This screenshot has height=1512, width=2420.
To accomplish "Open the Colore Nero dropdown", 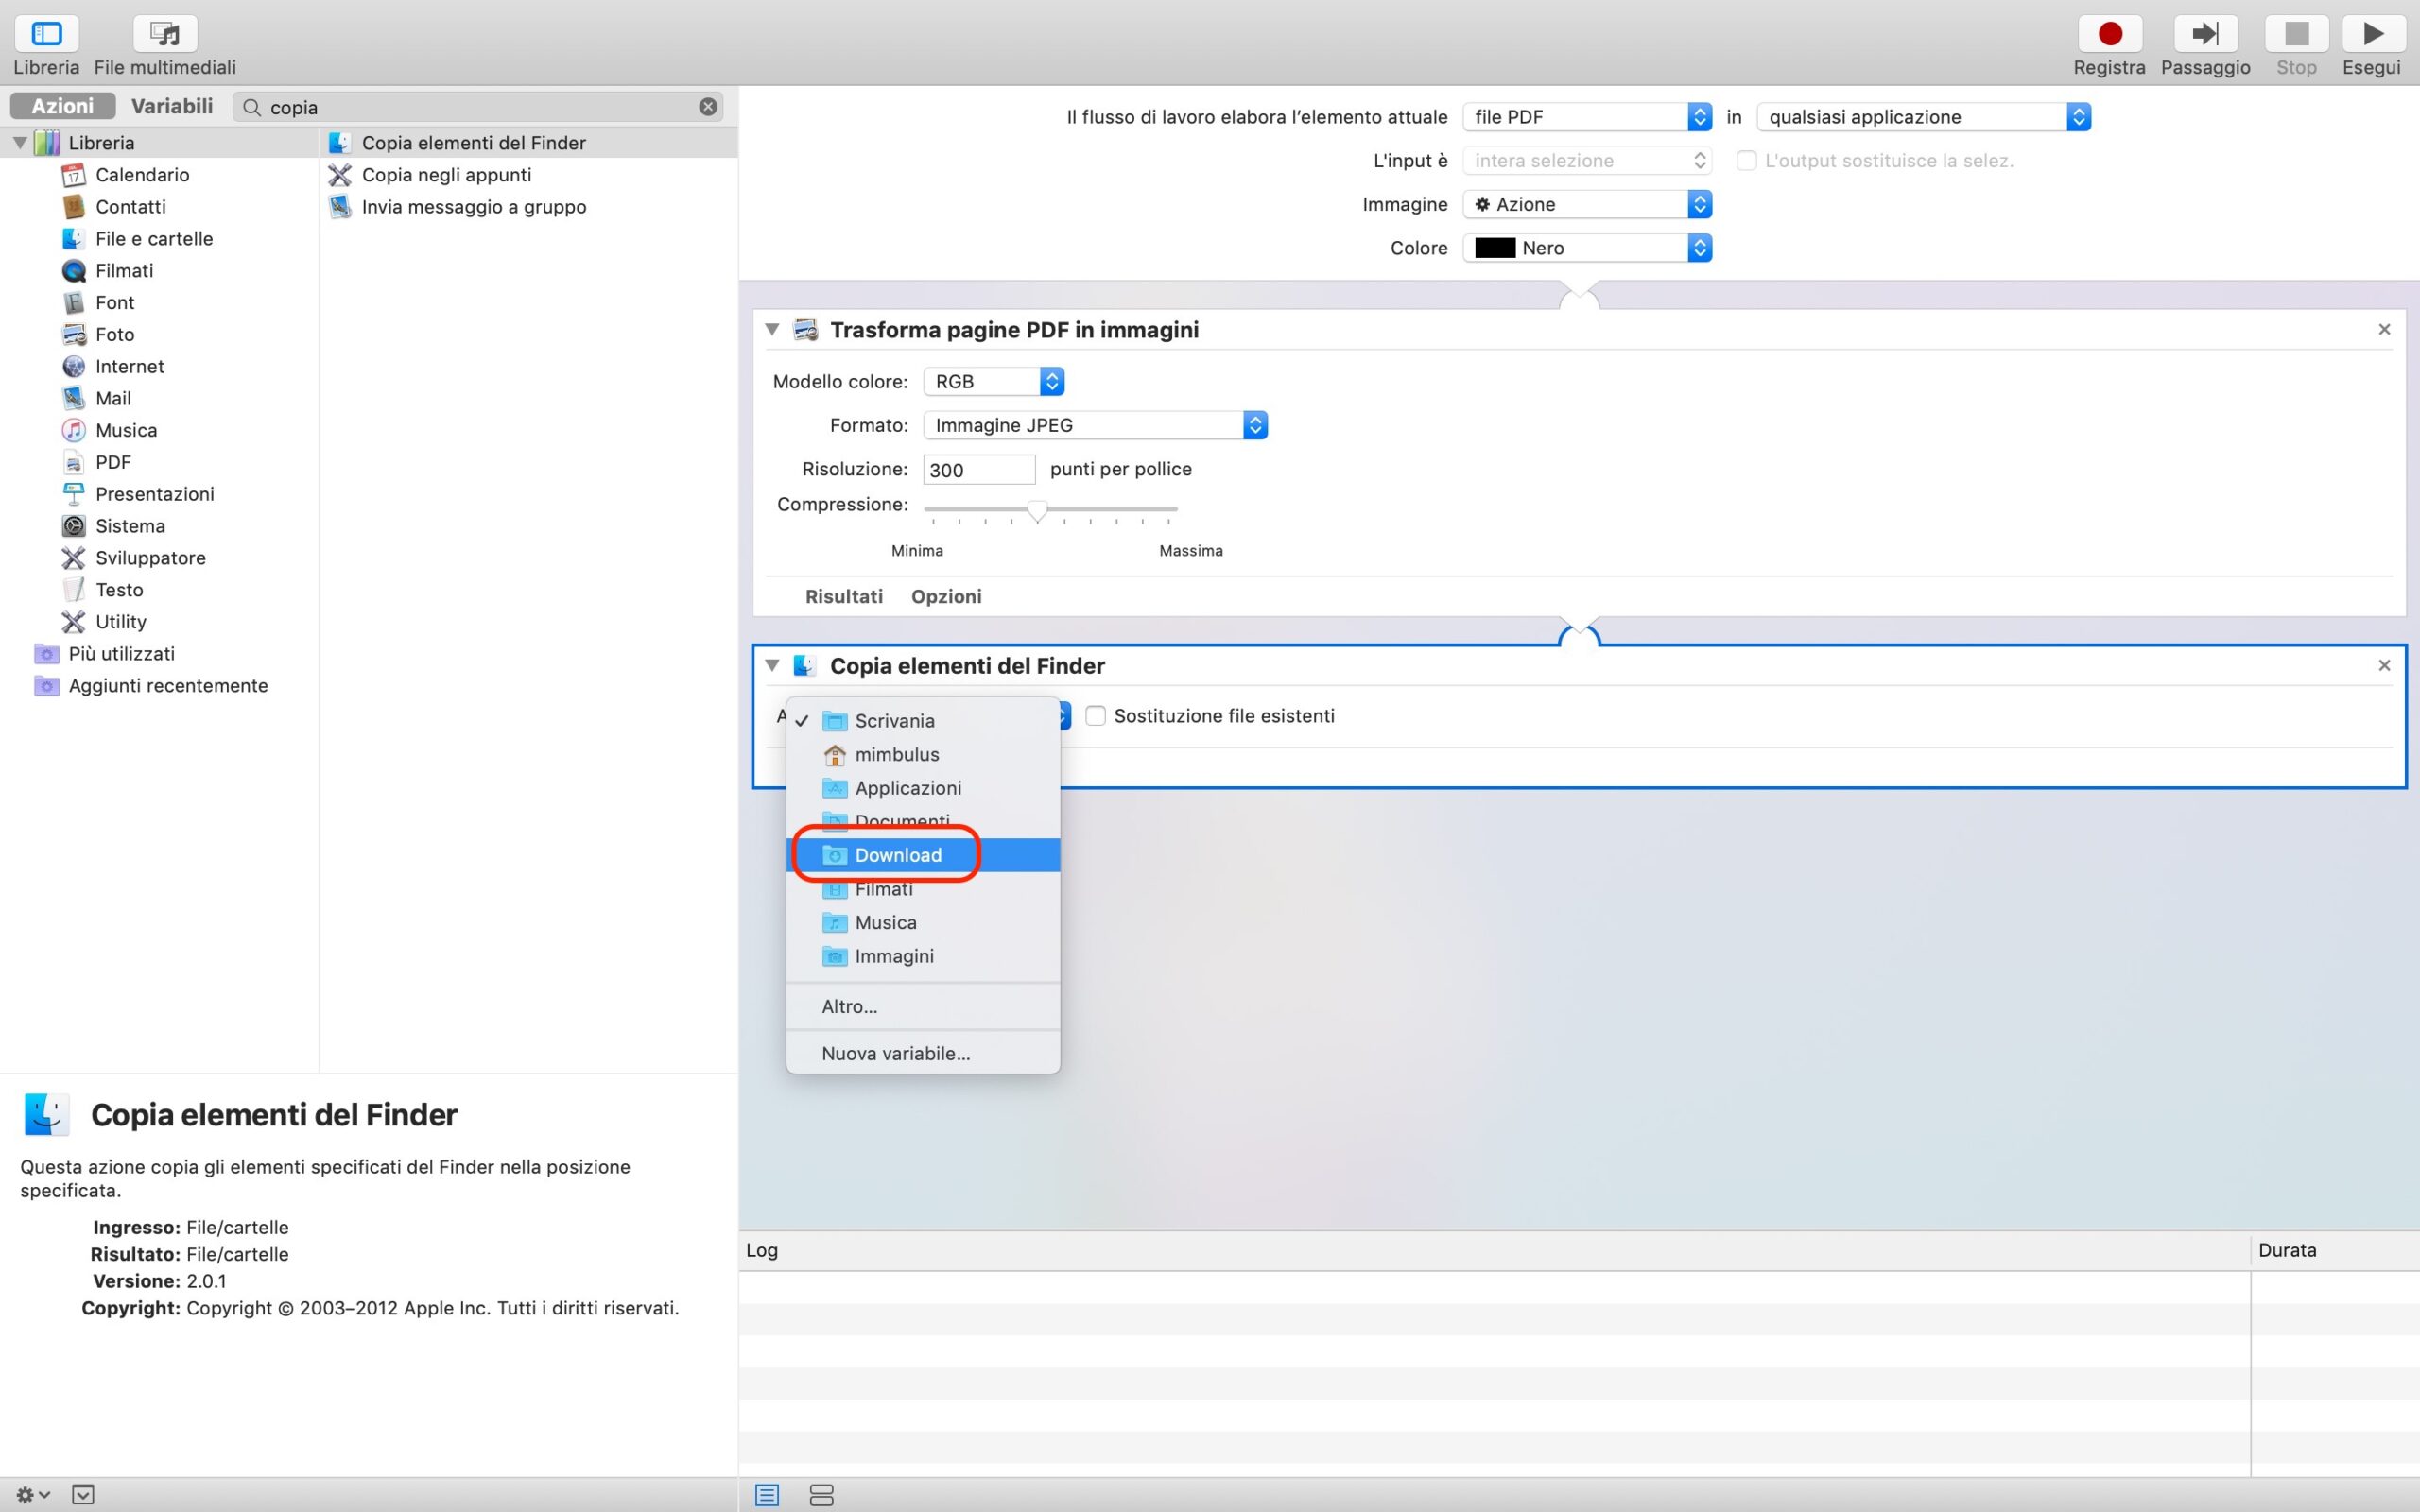I will [x=1587, y=248].
